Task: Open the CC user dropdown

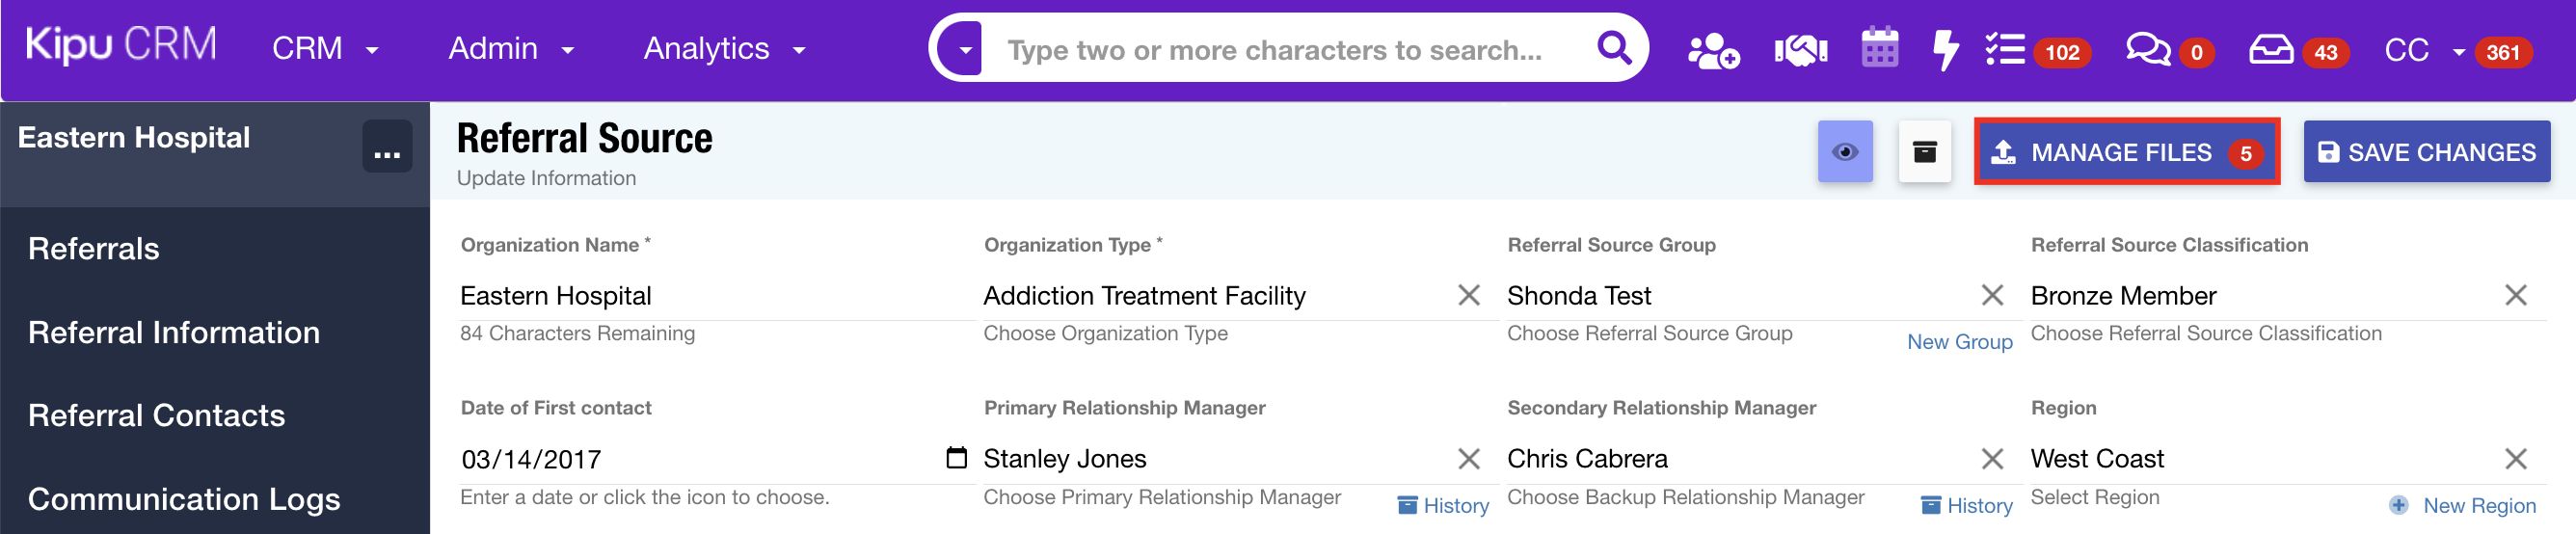Action: [2423, 50]
